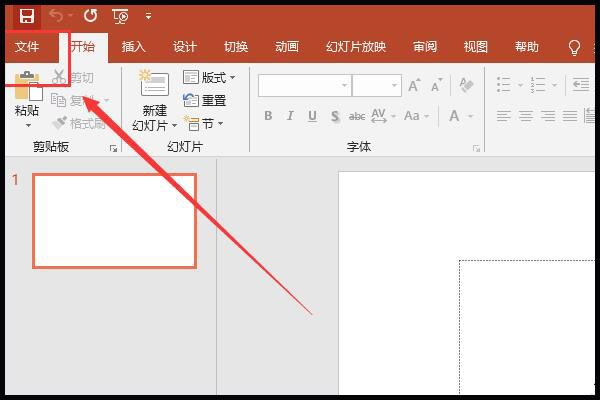This screenshot has width=600, height=400.
Task: Click the Paste (粘贴) clipboard icon
Action: coord(27,90)
